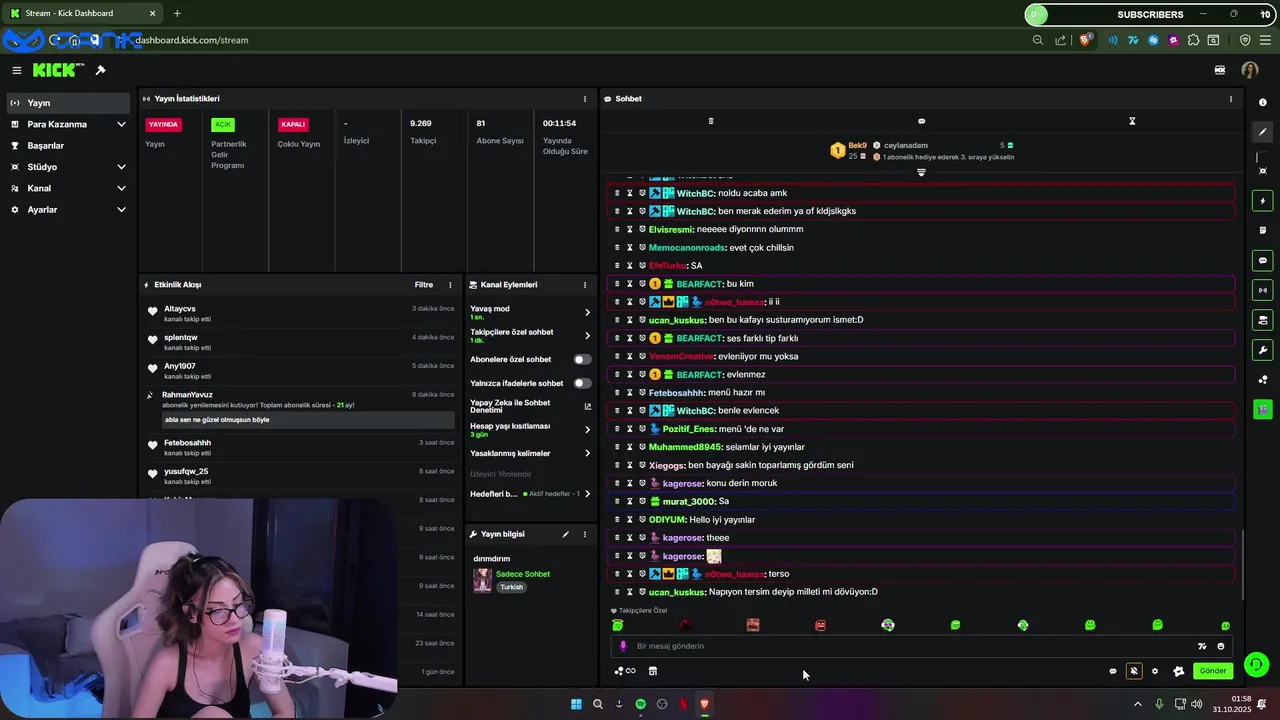Show hidden system tray icons chevron

coord(1137,704)
